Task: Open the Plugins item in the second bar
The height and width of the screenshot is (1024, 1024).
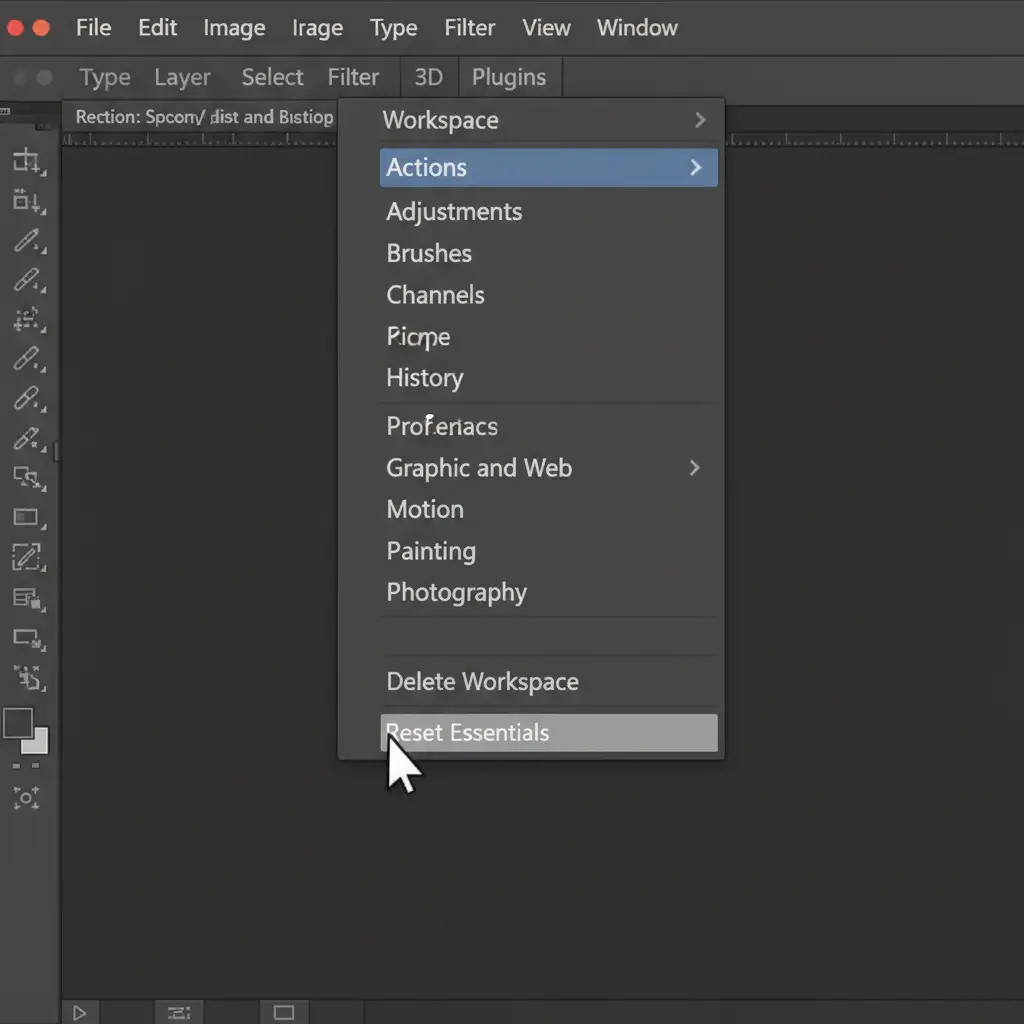Action: 508,77
